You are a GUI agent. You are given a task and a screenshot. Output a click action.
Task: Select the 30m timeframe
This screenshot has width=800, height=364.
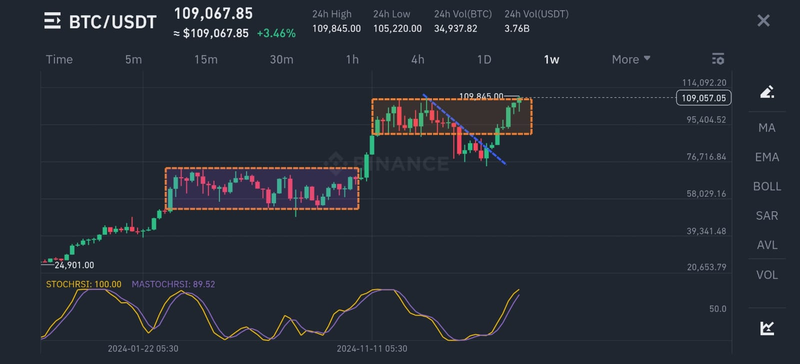point(282,60)
